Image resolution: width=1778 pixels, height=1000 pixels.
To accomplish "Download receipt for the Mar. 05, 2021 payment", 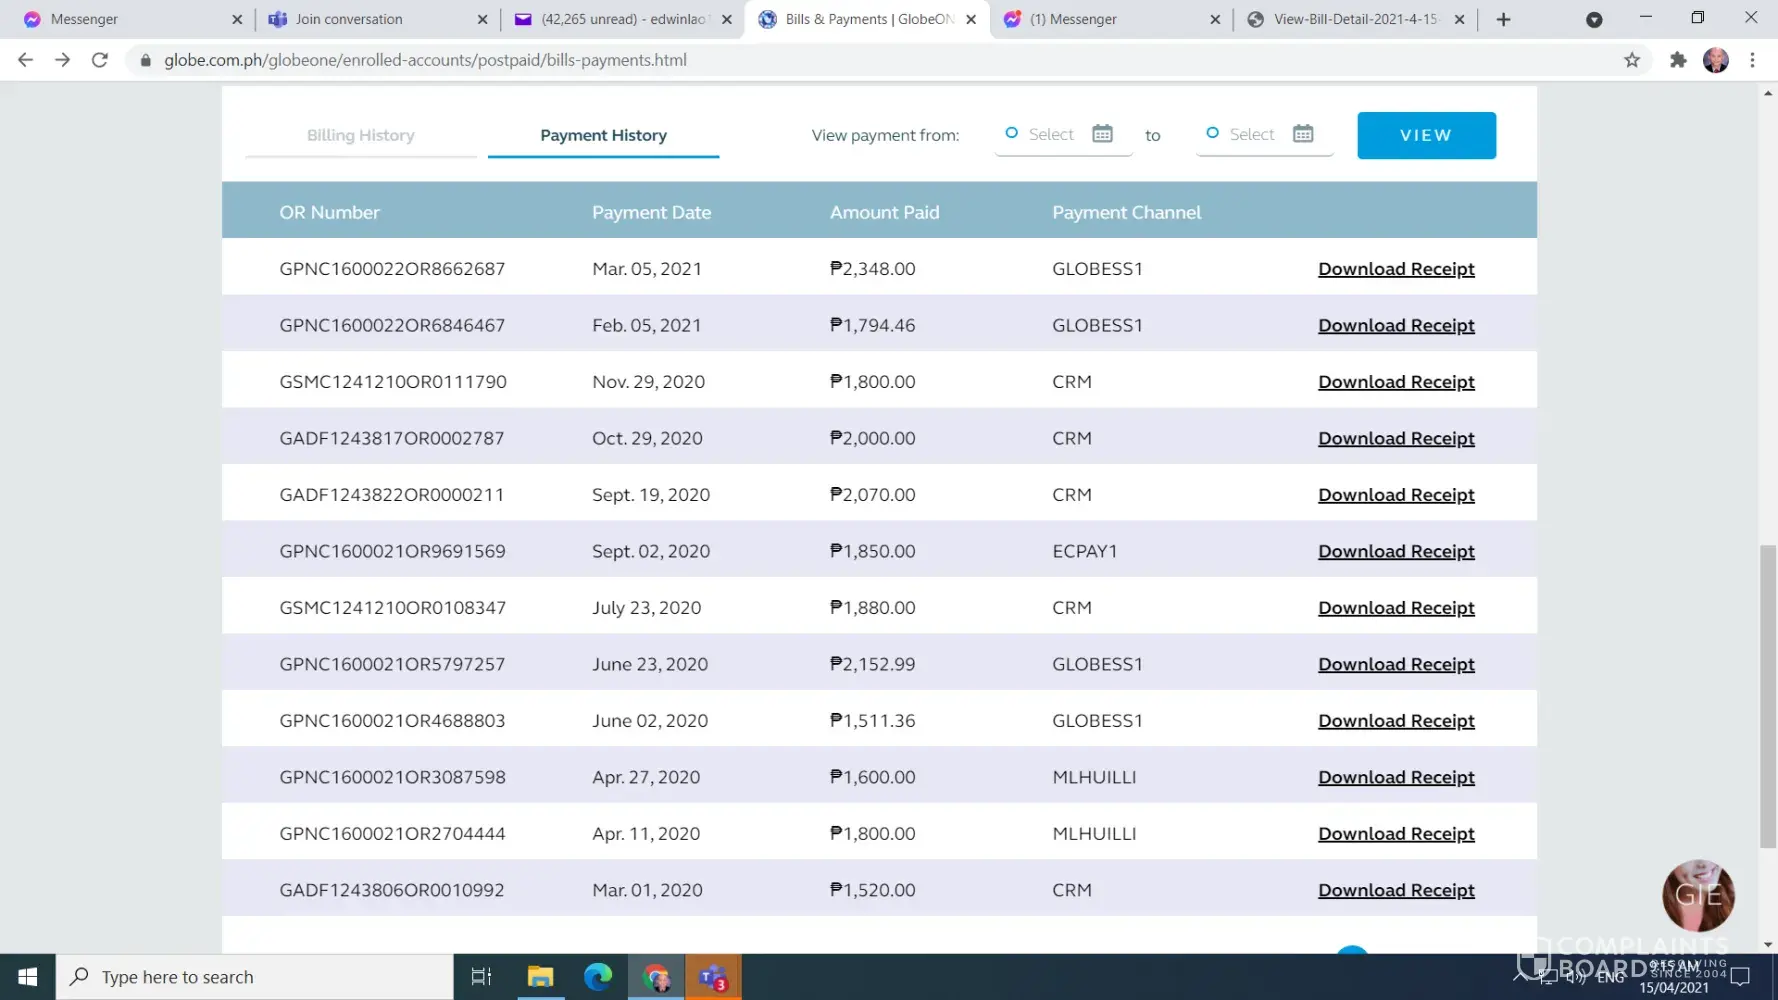I will (1396, 269).
